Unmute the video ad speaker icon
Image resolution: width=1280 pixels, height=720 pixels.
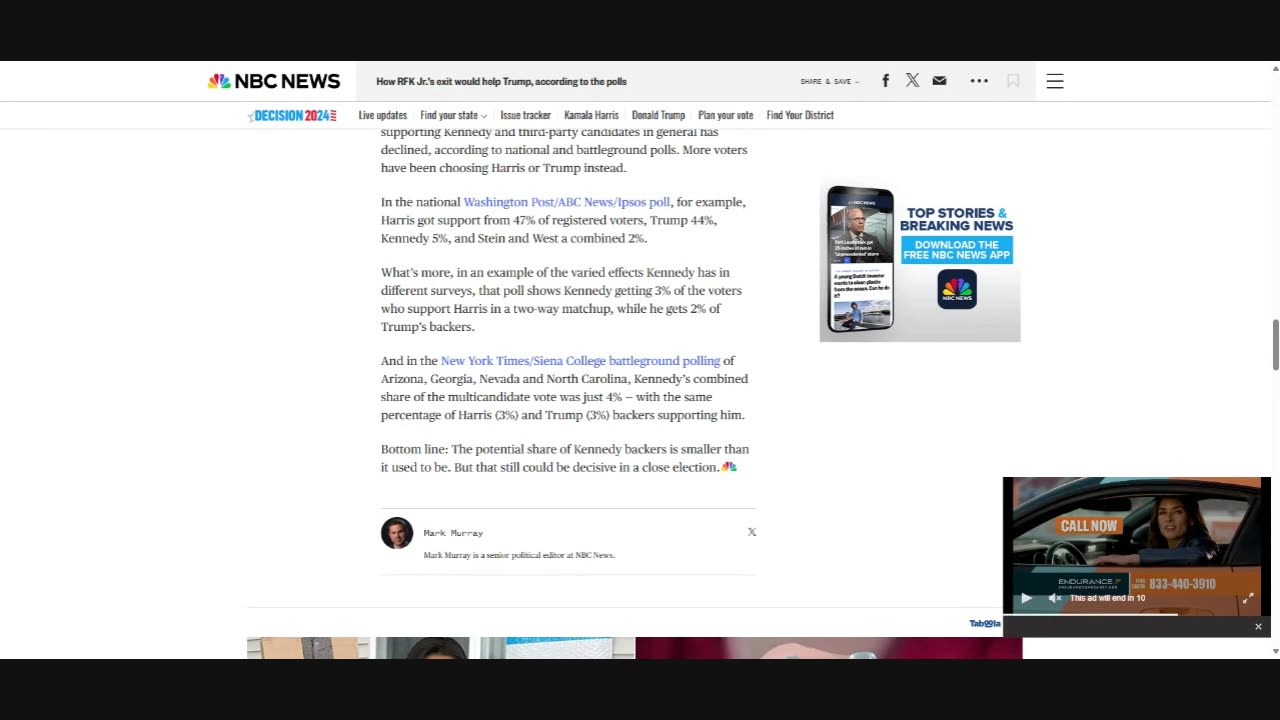(1054, 598)
